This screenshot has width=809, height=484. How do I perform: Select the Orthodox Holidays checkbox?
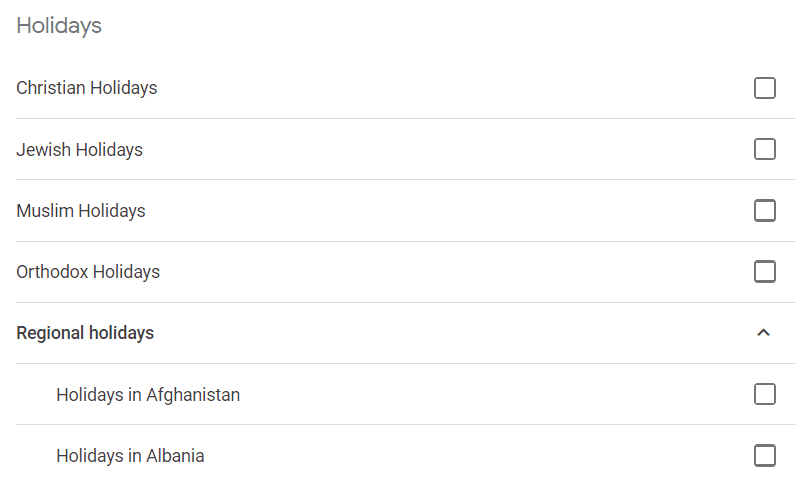tap(765, 271)
